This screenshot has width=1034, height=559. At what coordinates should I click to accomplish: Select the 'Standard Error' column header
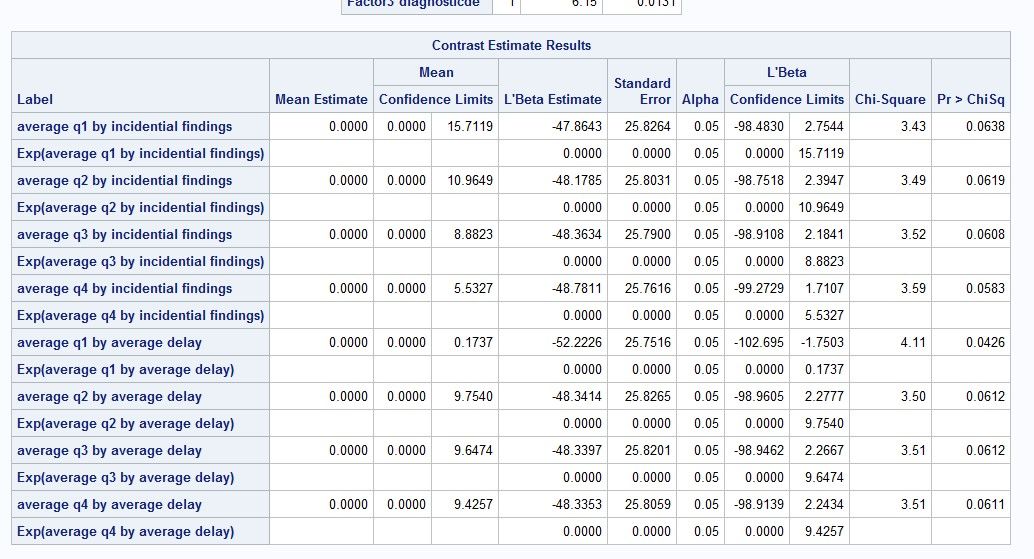point(641,91)
